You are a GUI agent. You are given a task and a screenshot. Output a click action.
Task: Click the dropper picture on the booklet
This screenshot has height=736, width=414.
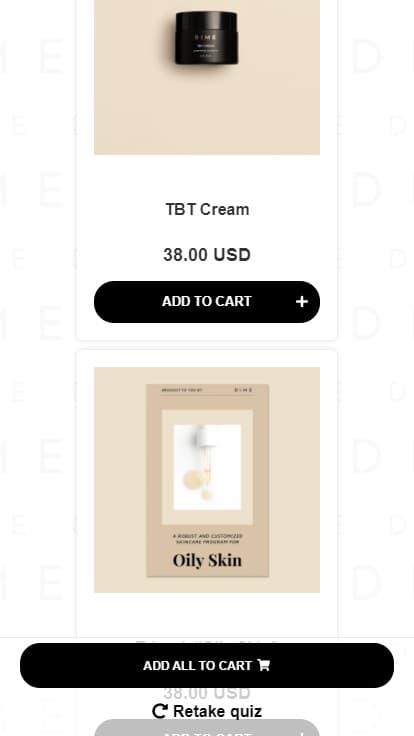point(207,467)
